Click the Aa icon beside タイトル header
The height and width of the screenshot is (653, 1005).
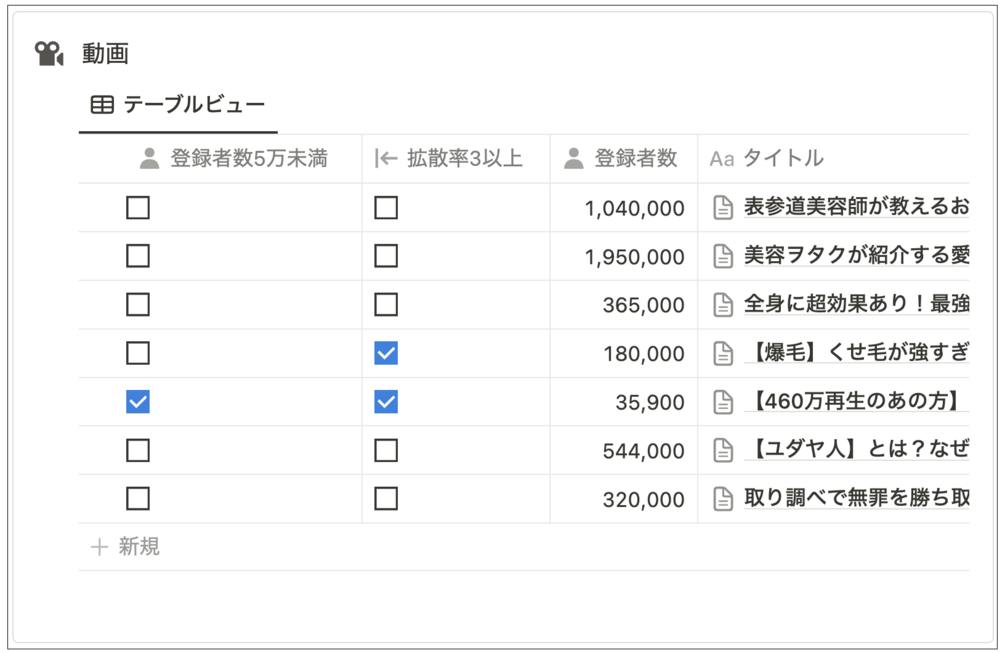click(x=722, y=159)
